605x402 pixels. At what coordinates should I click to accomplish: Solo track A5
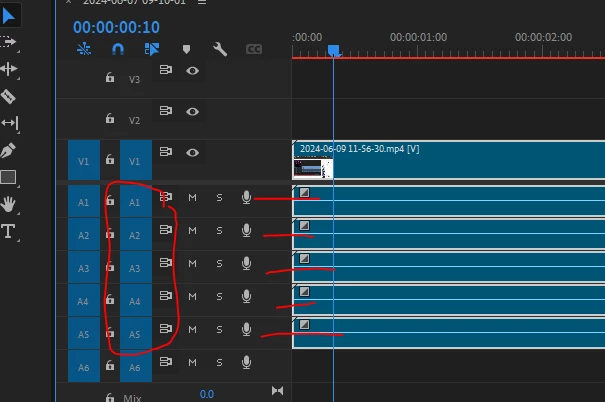point(219,329)
